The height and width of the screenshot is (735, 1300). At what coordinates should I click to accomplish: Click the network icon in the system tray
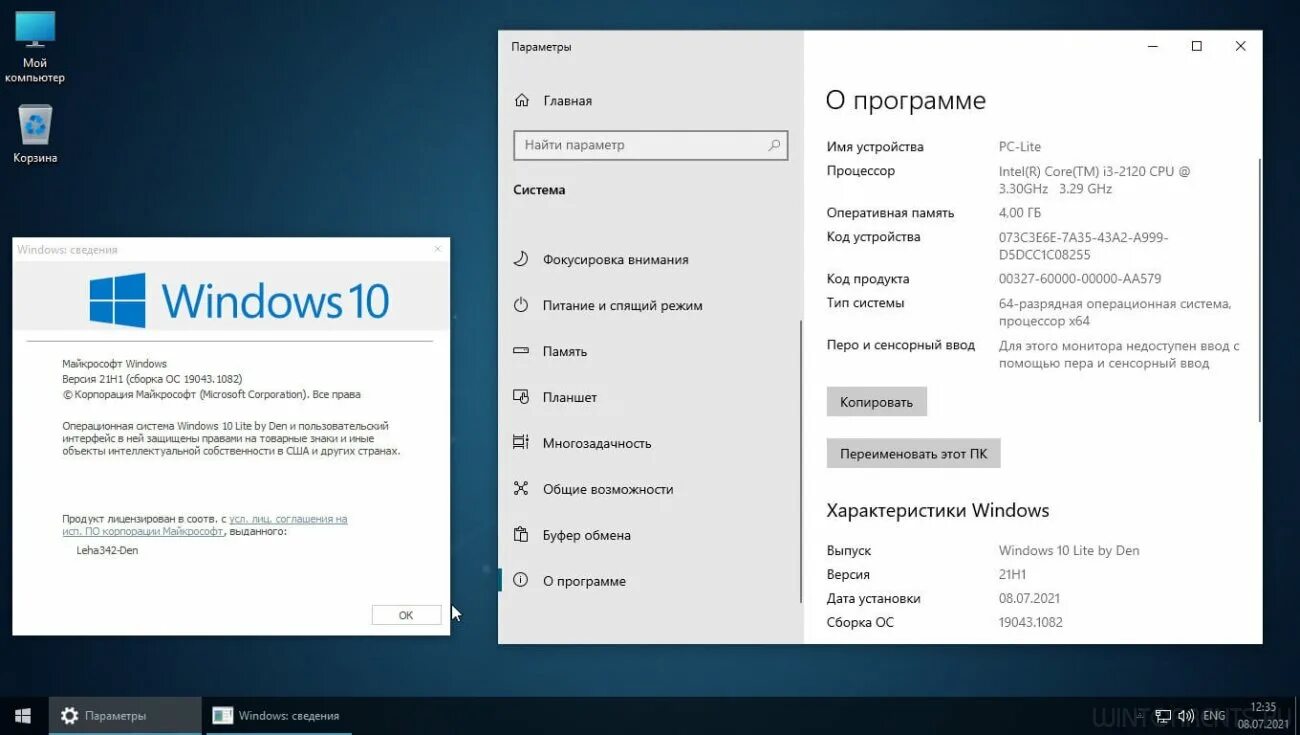pyautogui.click(x=1163, y=716)
